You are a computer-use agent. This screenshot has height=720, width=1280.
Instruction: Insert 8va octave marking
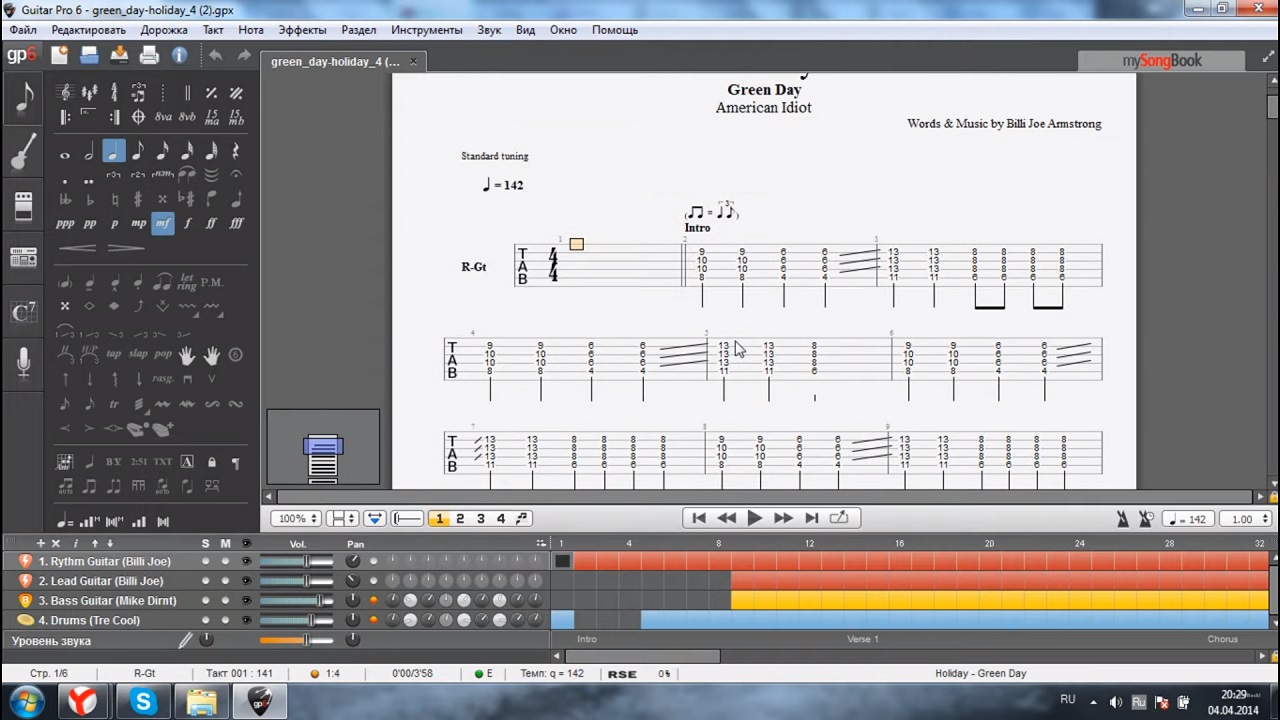(x=163, y=117)
